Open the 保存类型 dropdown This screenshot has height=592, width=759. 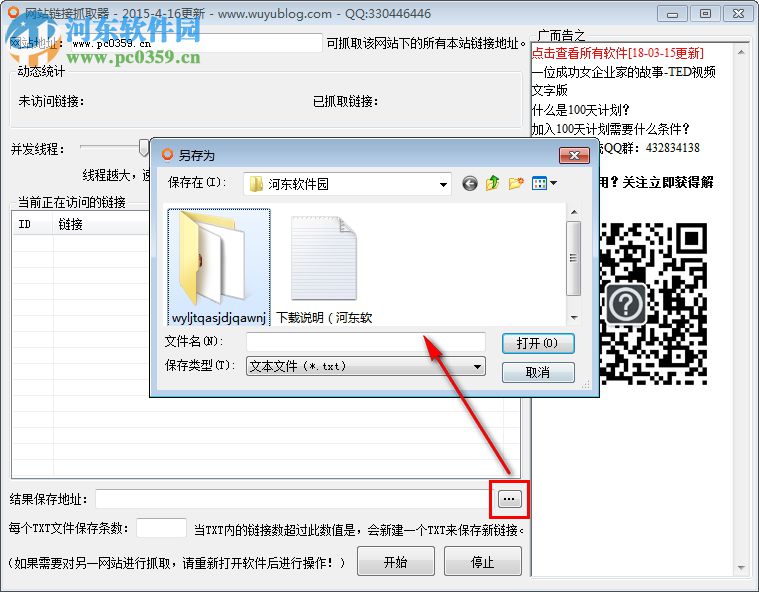(x=365, y=366)
